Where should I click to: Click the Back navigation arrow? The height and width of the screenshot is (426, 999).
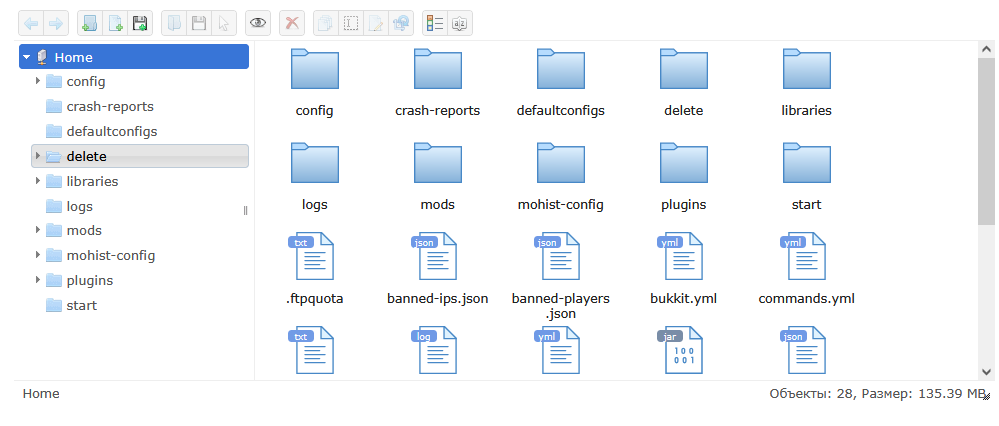coord(31,24)
